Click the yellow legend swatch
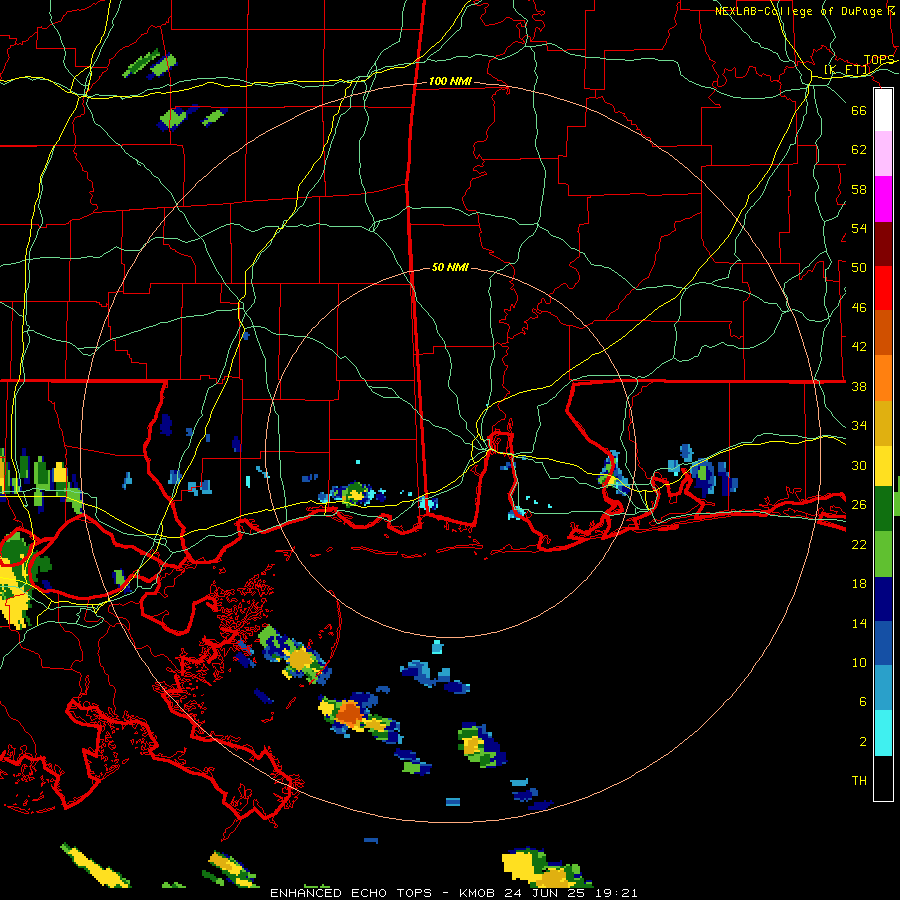The image size is (900, 900). (x=883, y=466)
